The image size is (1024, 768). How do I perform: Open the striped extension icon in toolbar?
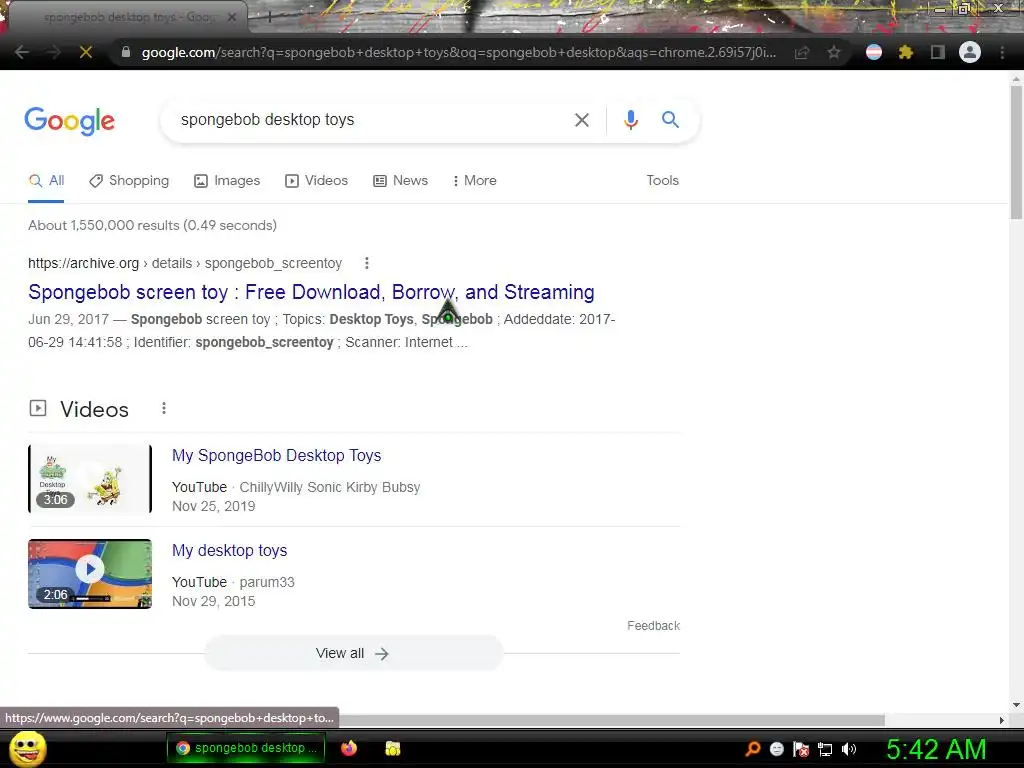click(x=874, y=52)
